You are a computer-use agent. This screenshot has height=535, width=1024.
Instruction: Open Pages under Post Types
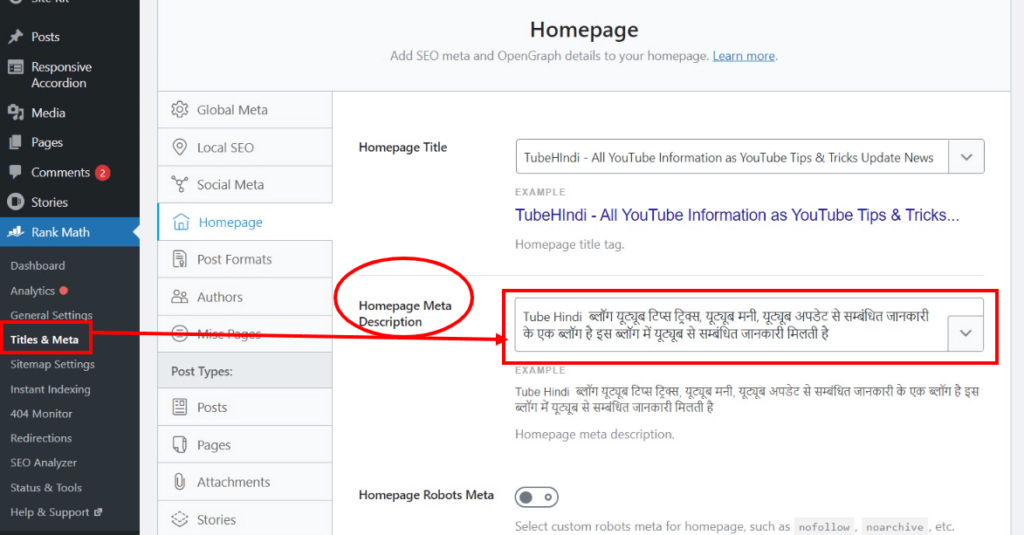coord(245,445)
